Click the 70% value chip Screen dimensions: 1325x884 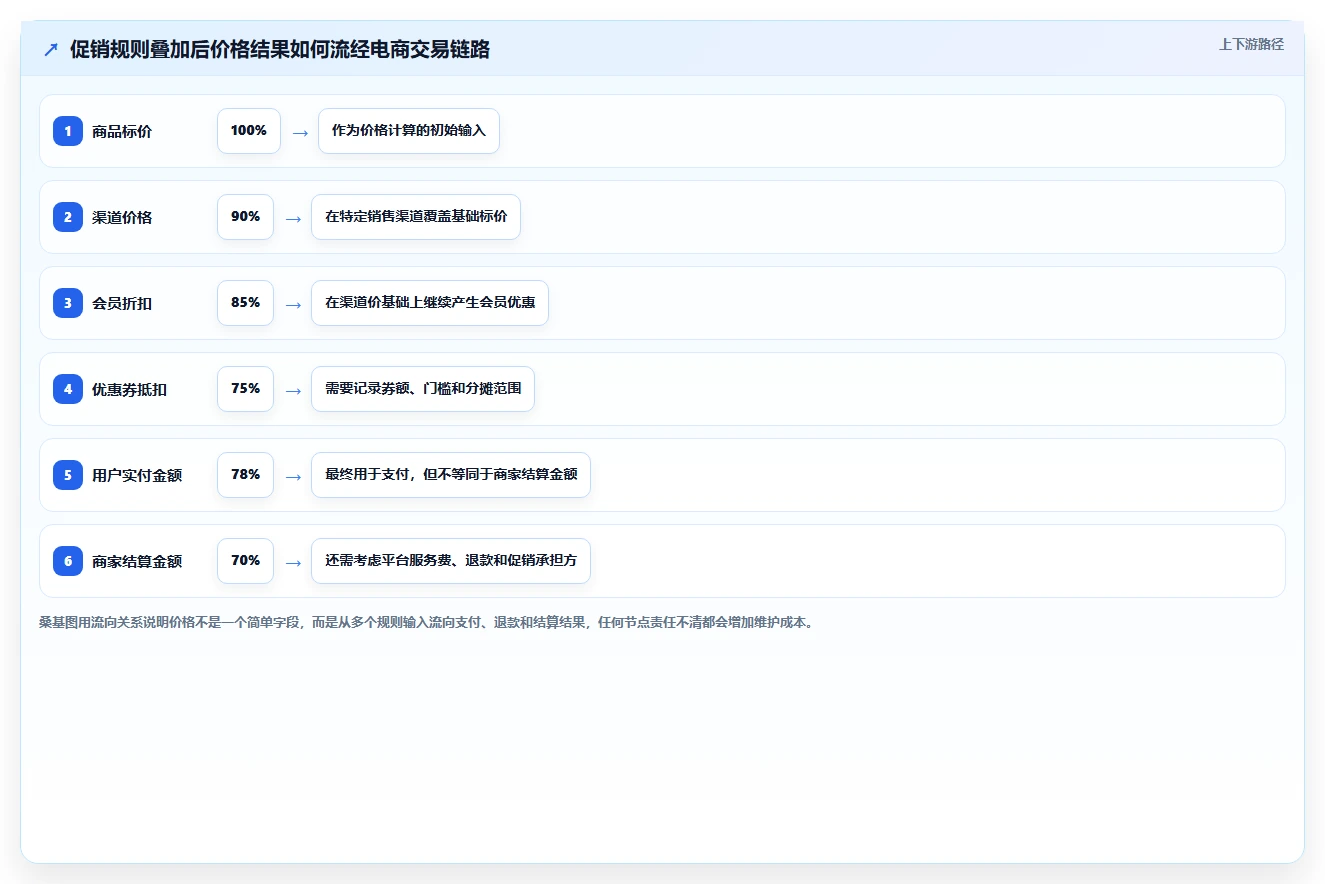tap(245, 561)
